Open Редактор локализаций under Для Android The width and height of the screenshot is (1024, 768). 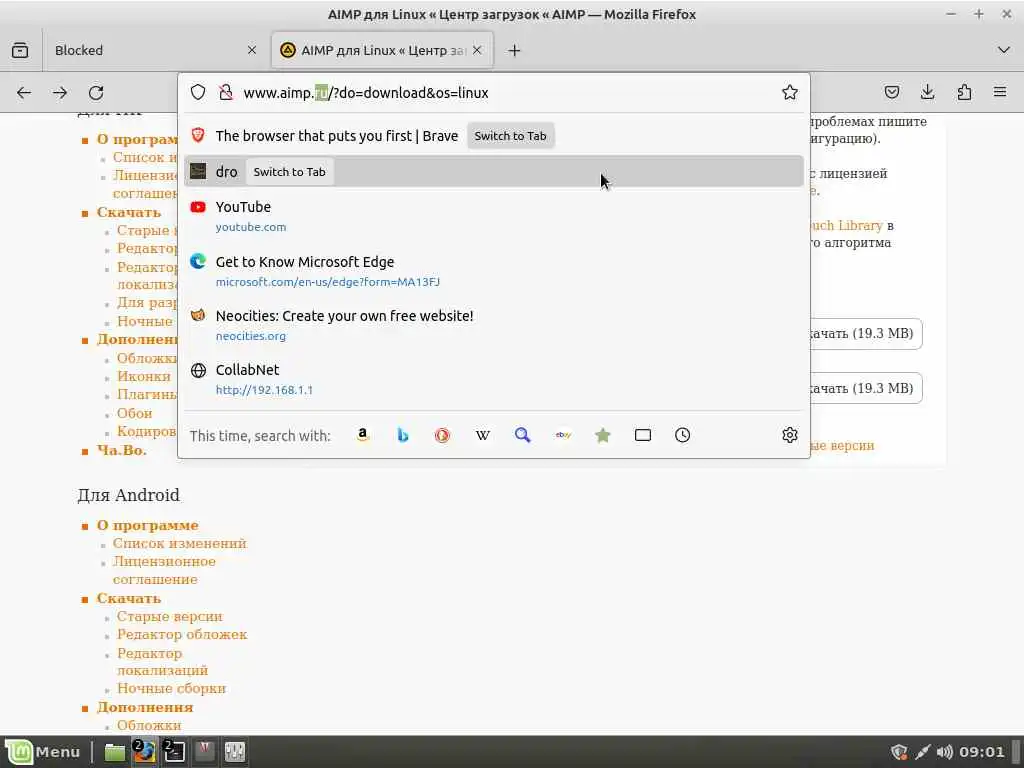tap(163, 662)
